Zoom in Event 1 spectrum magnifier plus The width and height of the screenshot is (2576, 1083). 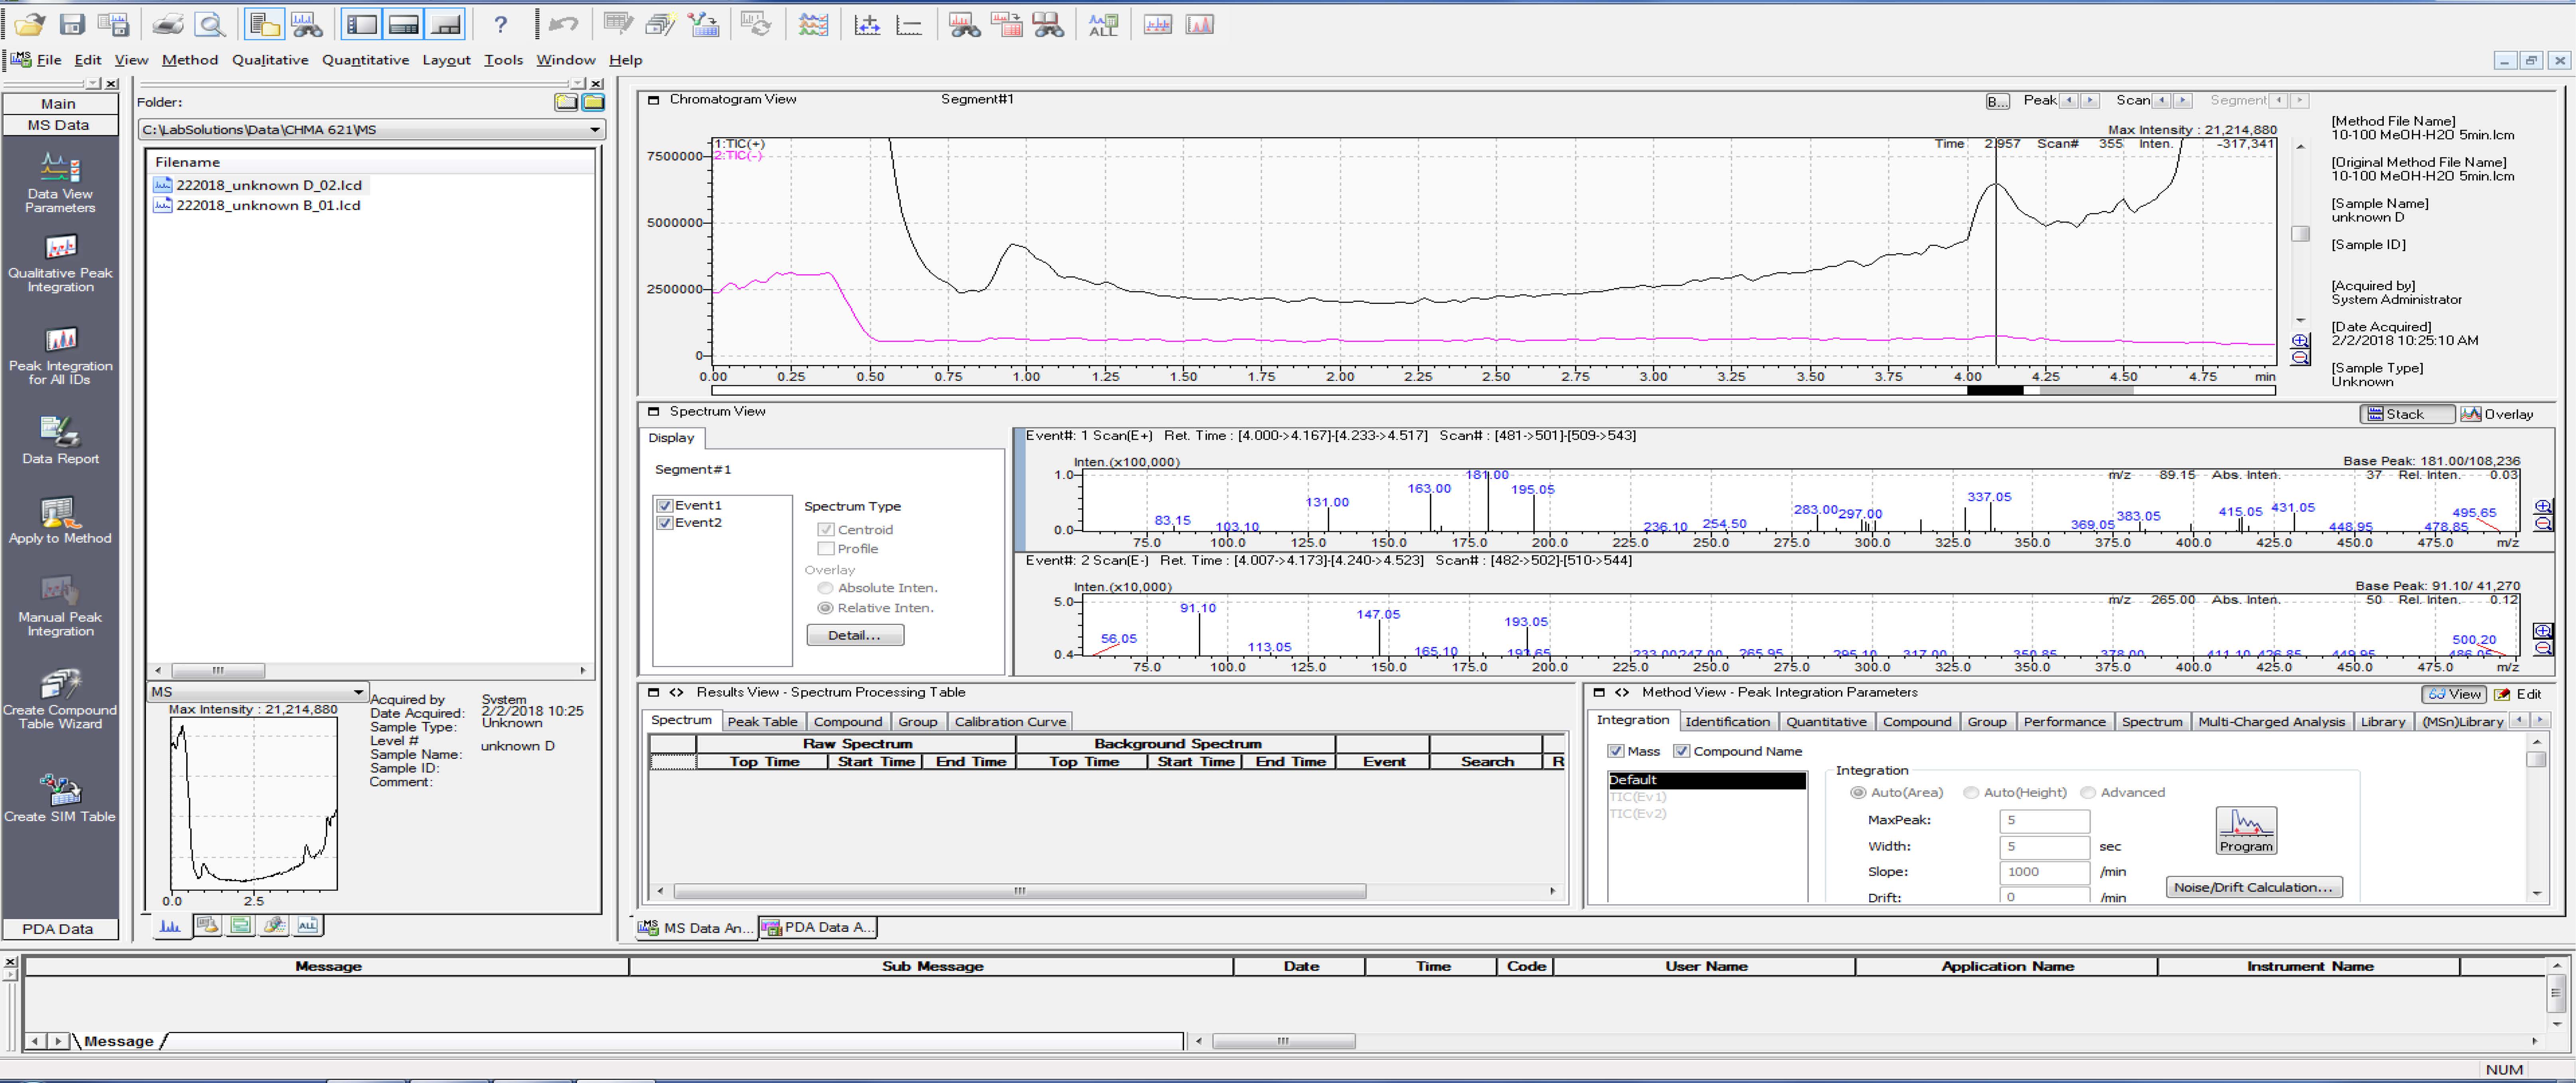(2543, 507)
